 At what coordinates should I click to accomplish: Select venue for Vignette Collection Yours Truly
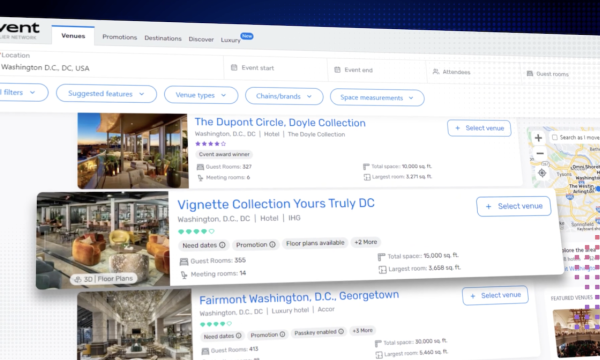514,206
